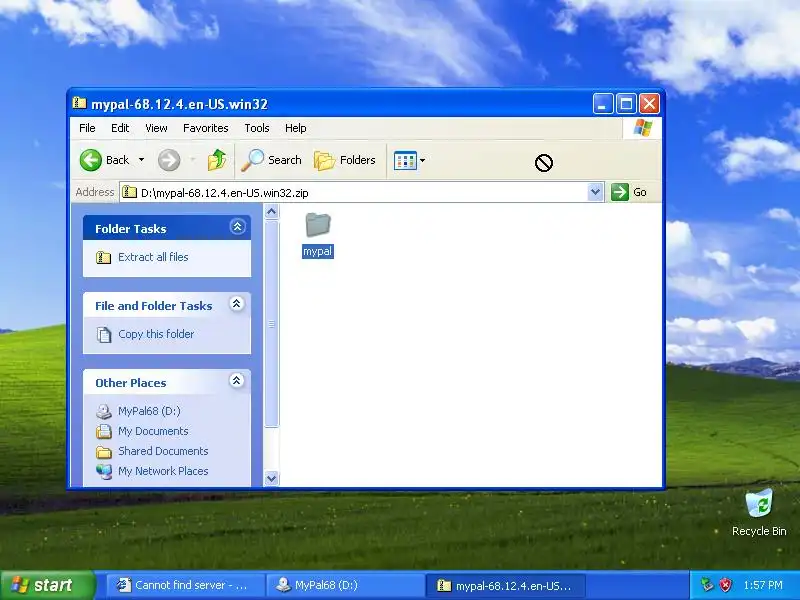Open the Views button menu
Viewport: 800px width, 600px height.
[409, 160]
